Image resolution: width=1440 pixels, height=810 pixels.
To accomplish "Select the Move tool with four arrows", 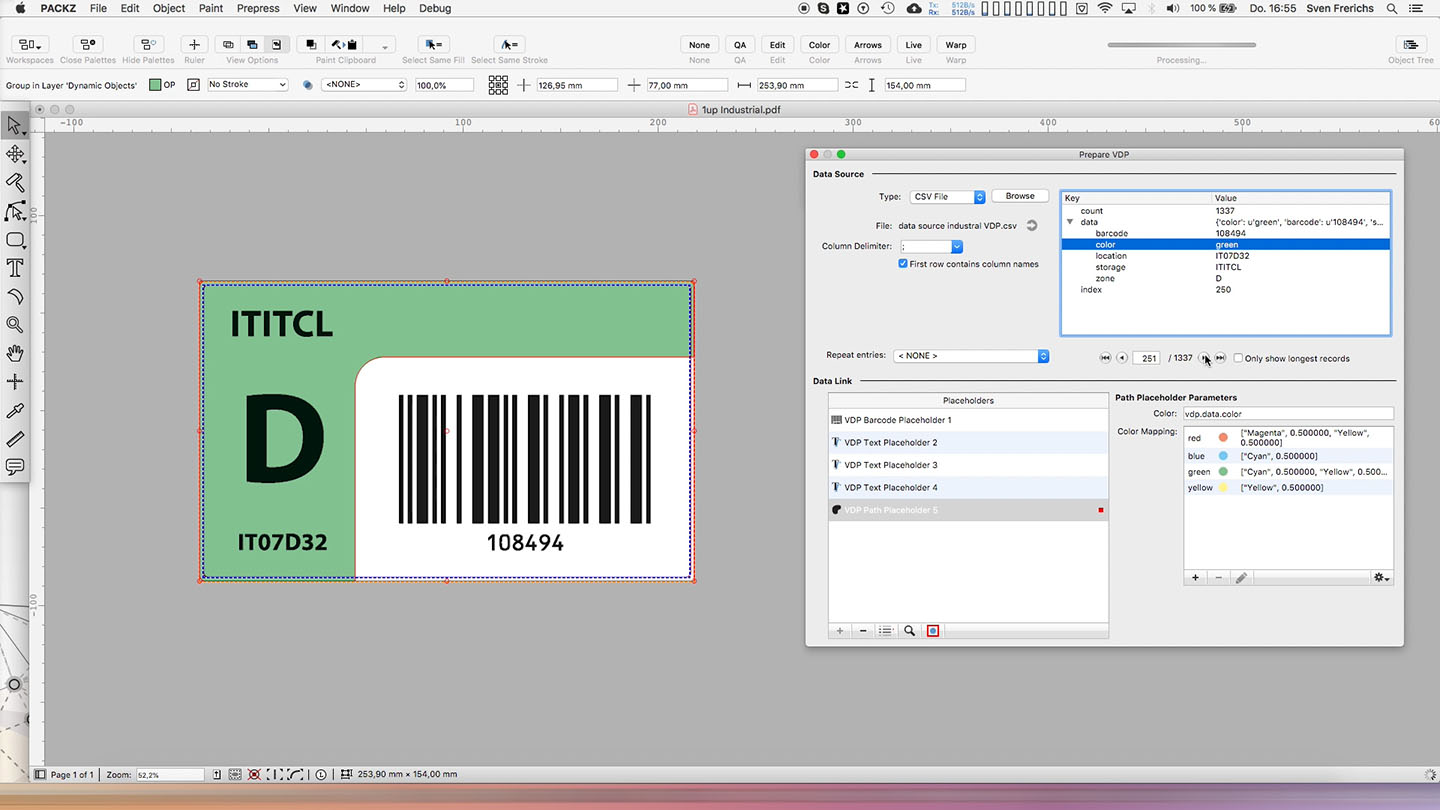I will coord(14,154).
